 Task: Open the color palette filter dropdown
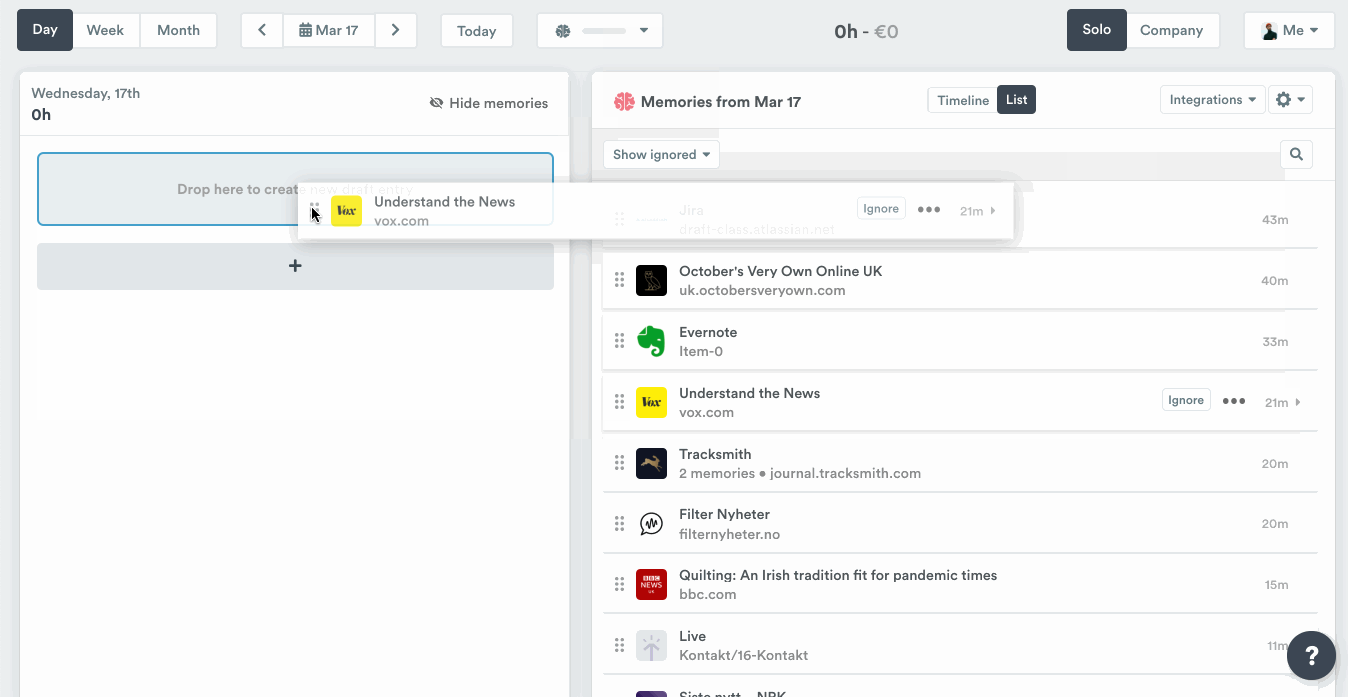click(x=600, y=31)
